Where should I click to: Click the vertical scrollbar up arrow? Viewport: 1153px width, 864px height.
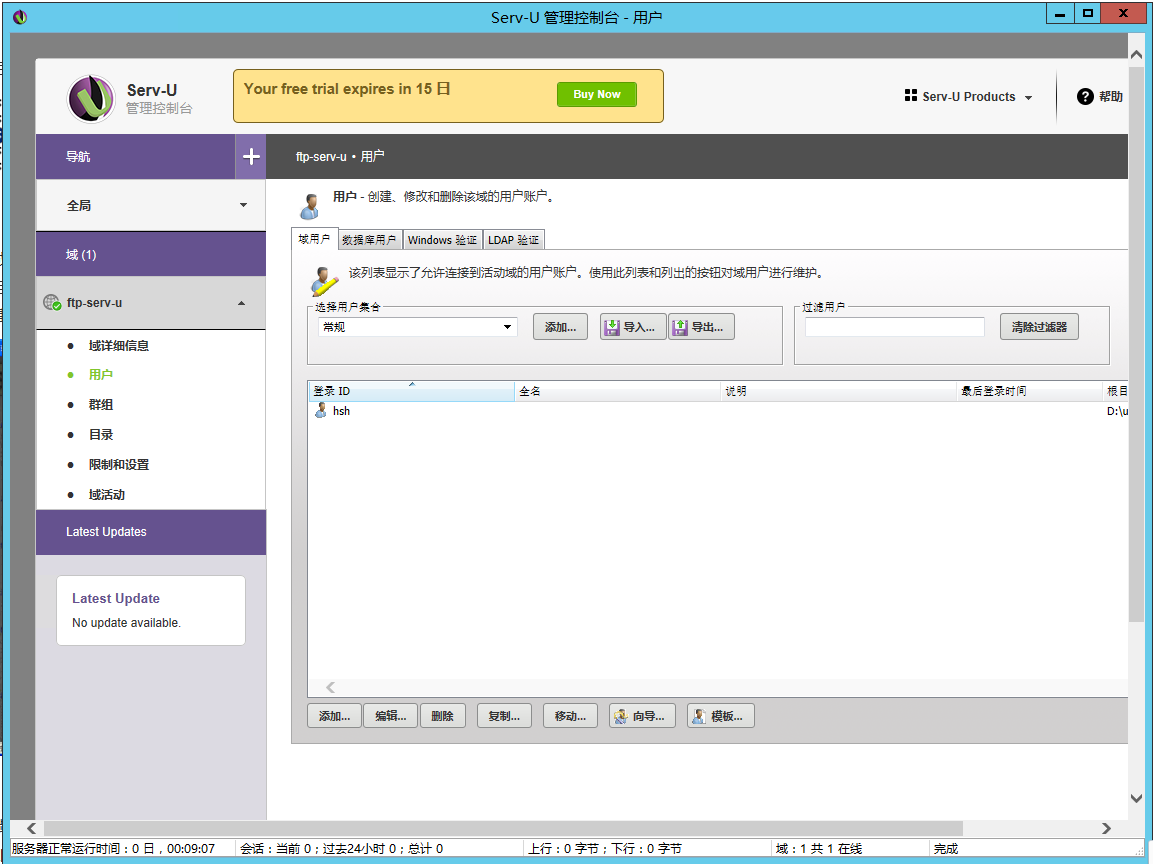1136,54
